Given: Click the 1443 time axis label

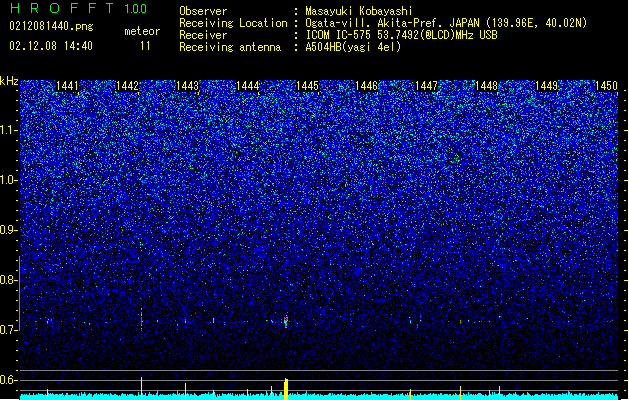Looking at the screenshot, I should point(187,86).
